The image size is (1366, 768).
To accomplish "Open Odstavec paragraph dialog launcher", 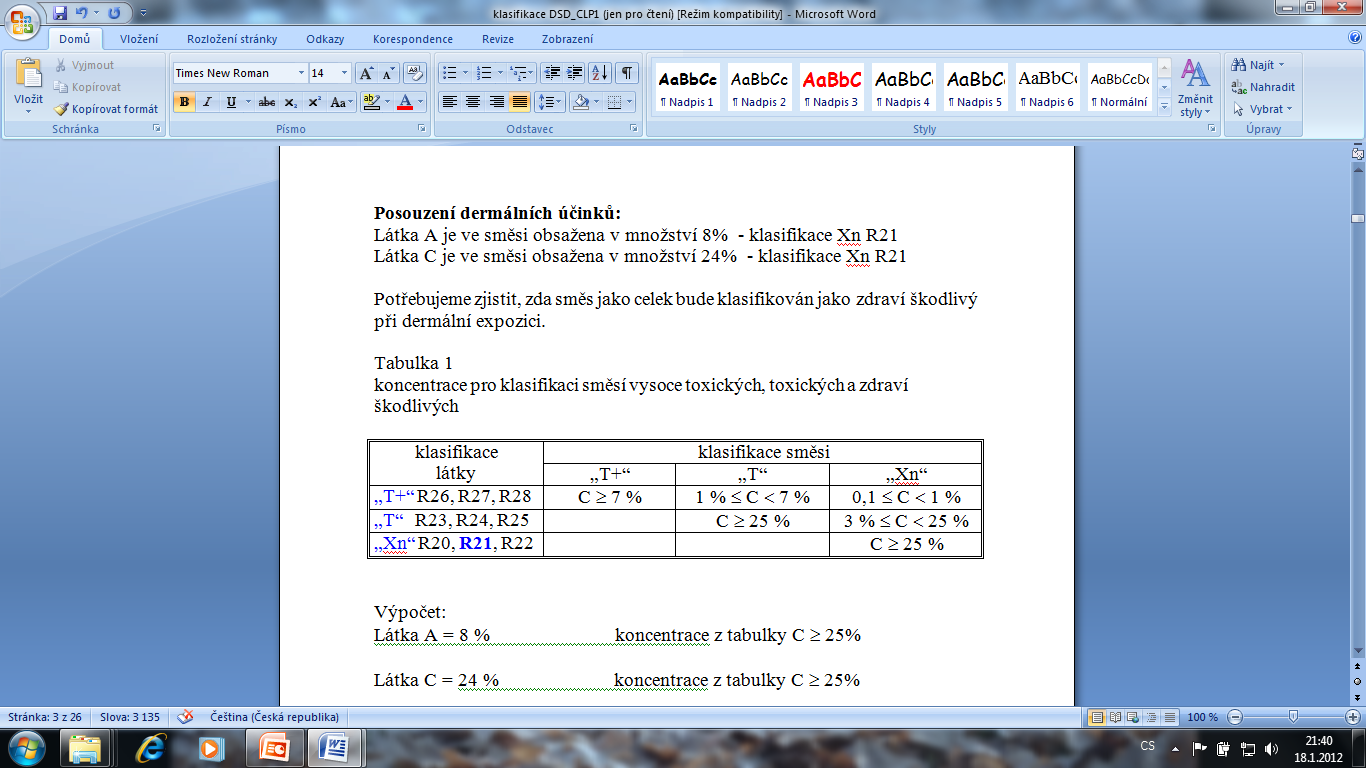I will 634,129.
